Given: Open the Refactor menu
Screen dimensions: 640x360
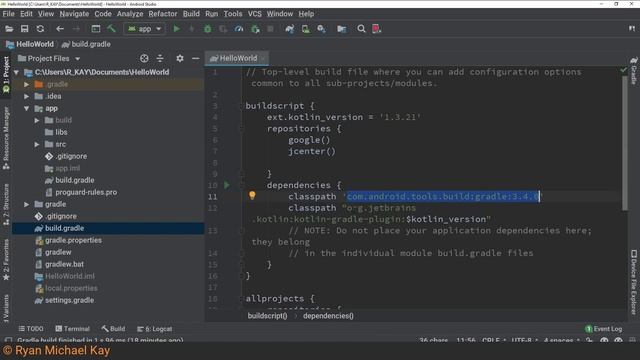Looking at the screenshot, I should point(162,14).
